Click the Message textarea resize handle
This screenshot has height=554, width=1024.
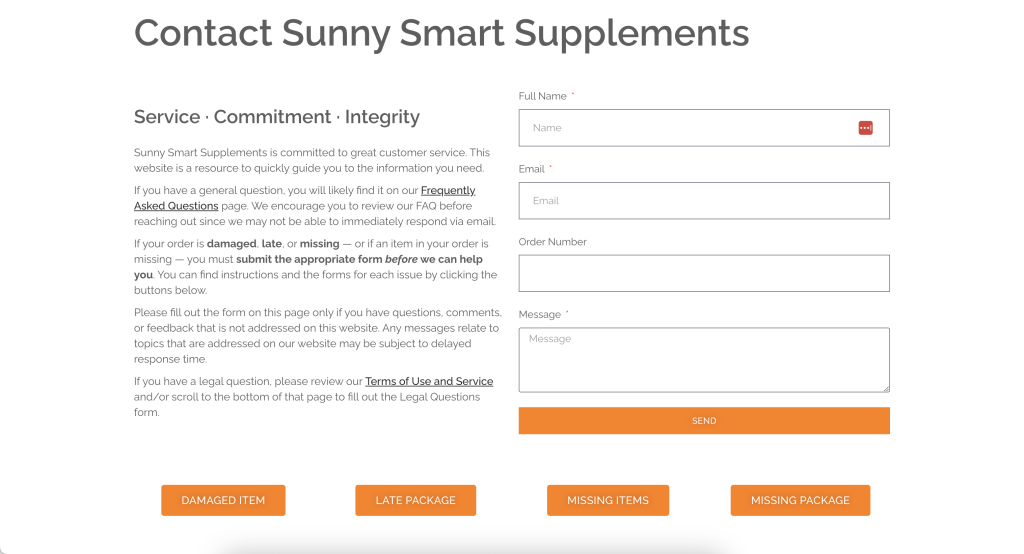click(886, 389)
